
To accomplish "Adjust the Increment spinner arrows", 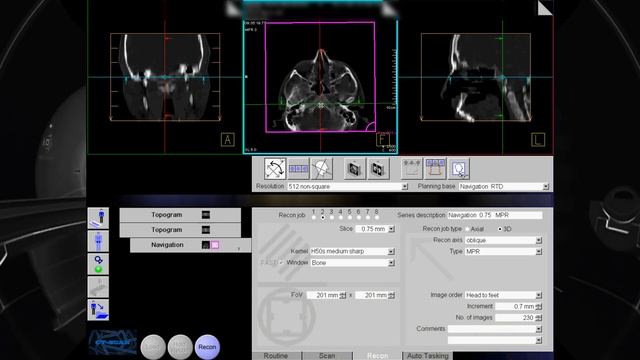I will [x=539, y=307].
